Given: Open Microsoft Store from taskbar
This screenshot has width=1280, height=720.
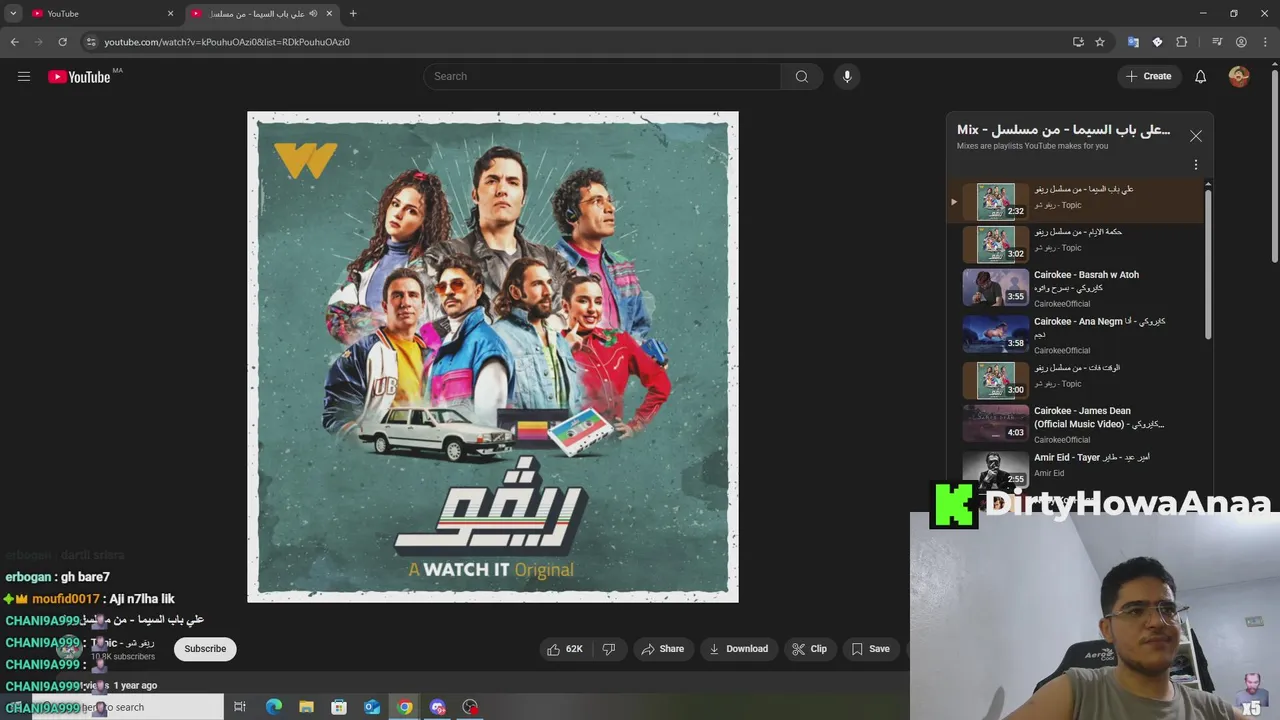Looking at the screenshot, I should (x=339, y=707).
